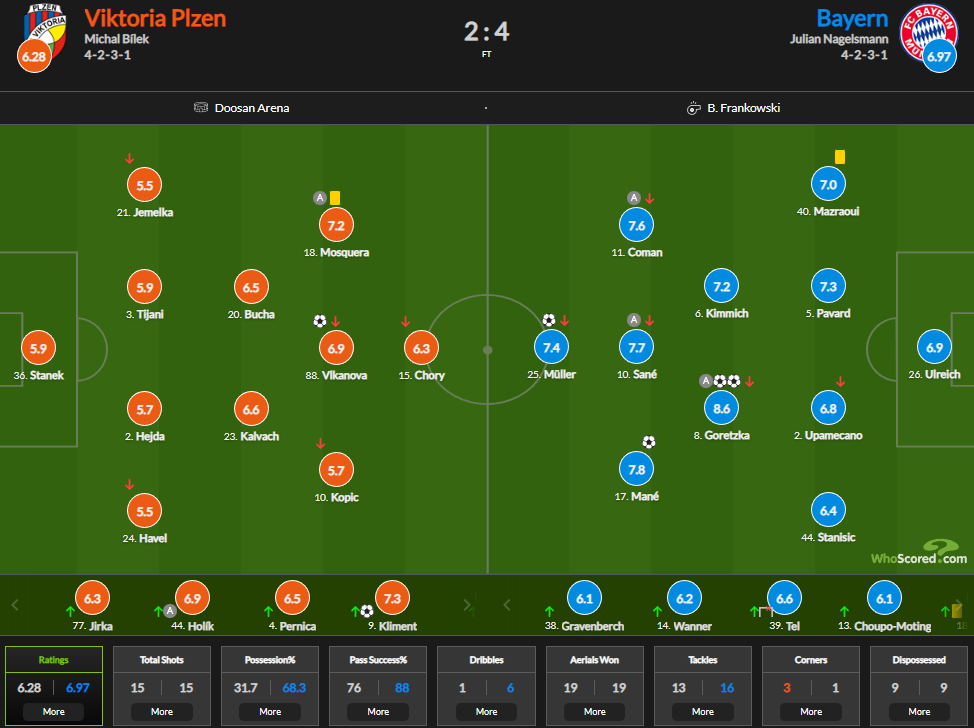Show next Plzen substitutes with right chevron
974x728 pixels.
pos(467,604)
